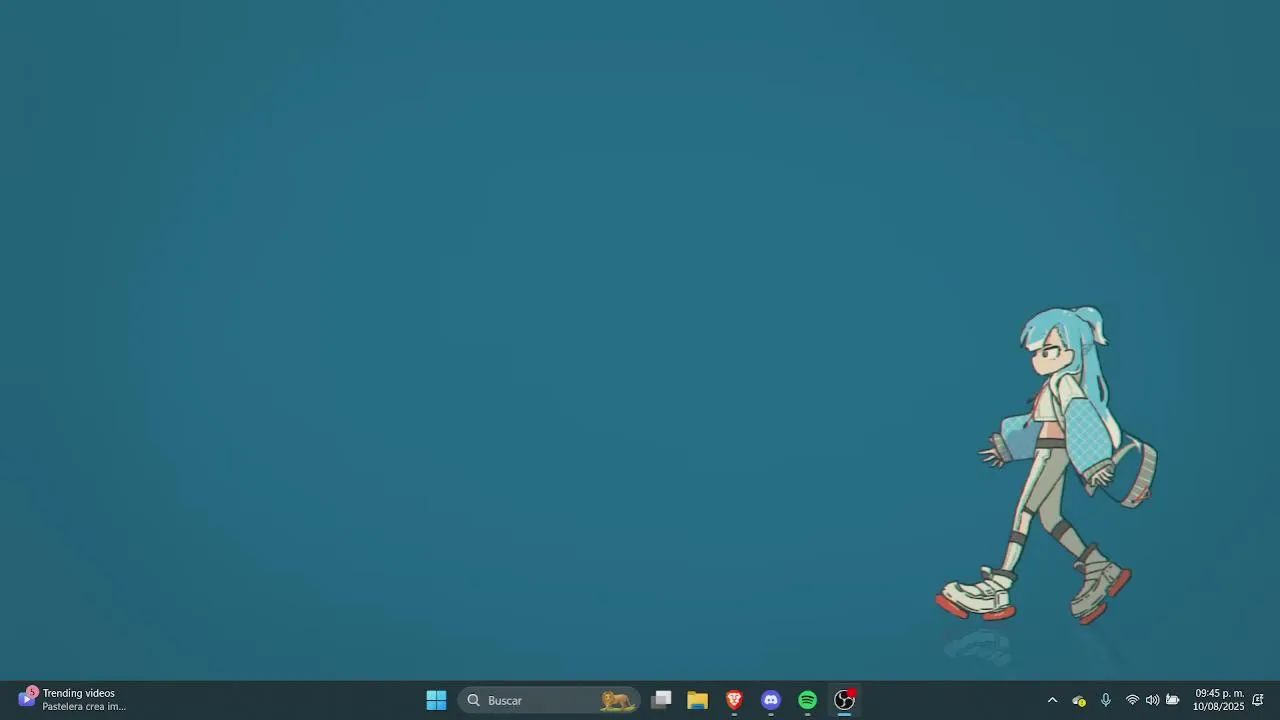Click the volume speaker icon

[x=1152, y=700]
